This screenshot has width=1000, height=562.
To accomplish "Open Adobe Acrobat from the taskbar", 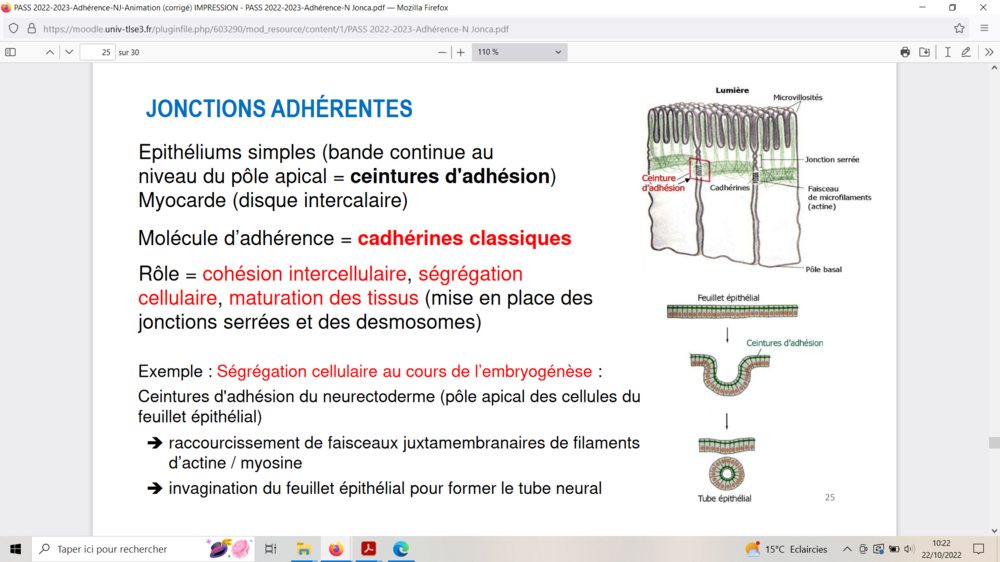I will (x=368, y=549).
